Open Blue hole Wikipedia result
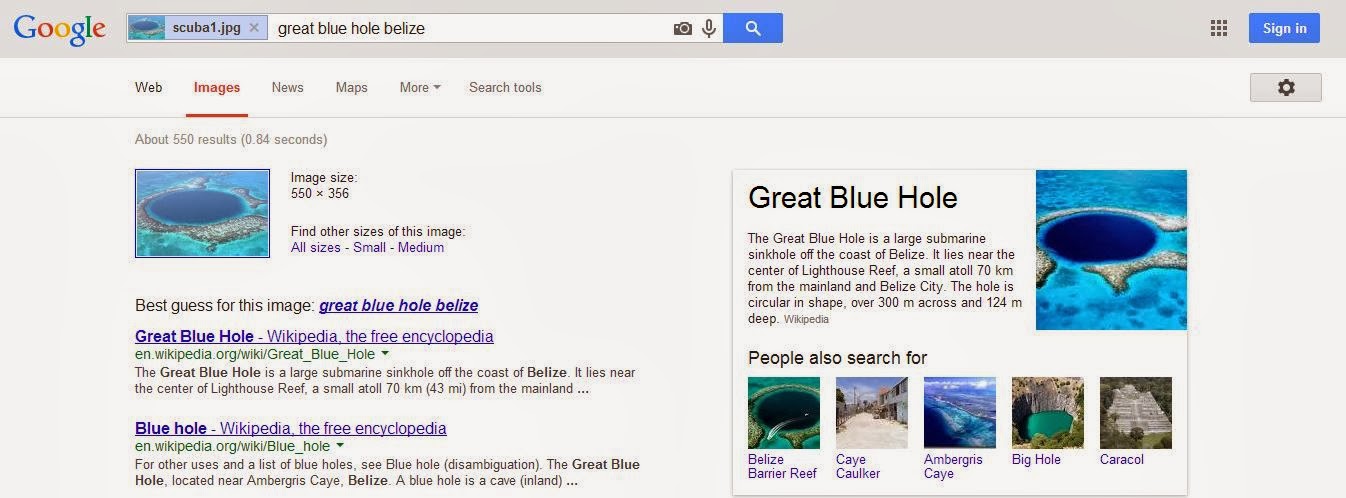 click(291, 428)
